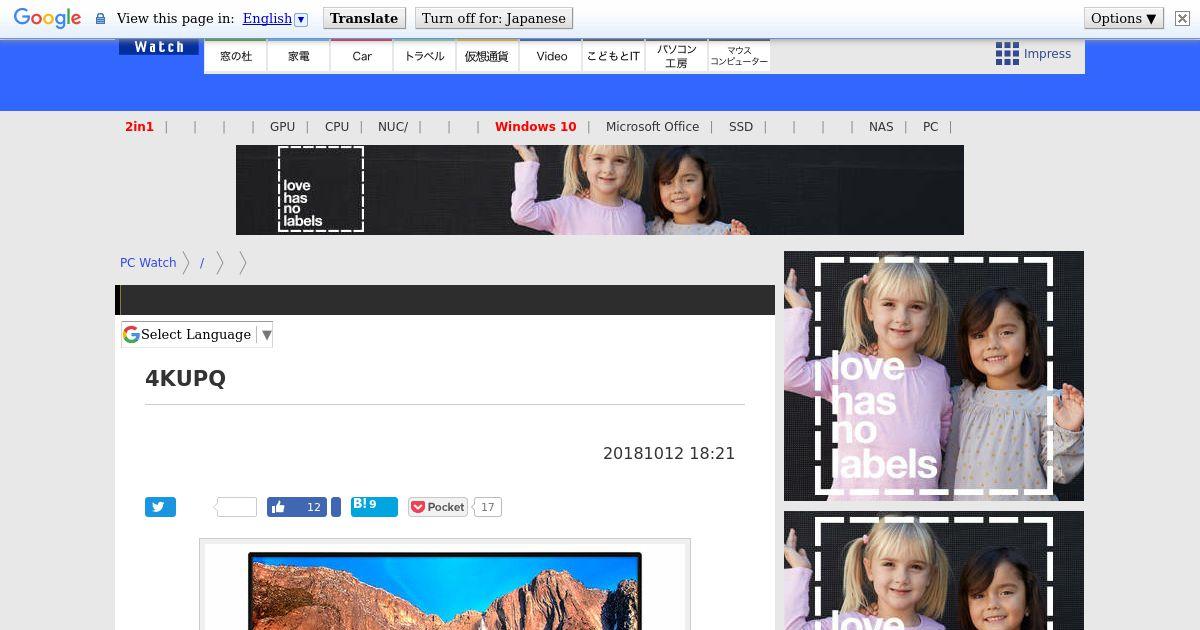Open the Impress grid menu icon

pyautogui.click(x=1007, y=54)
